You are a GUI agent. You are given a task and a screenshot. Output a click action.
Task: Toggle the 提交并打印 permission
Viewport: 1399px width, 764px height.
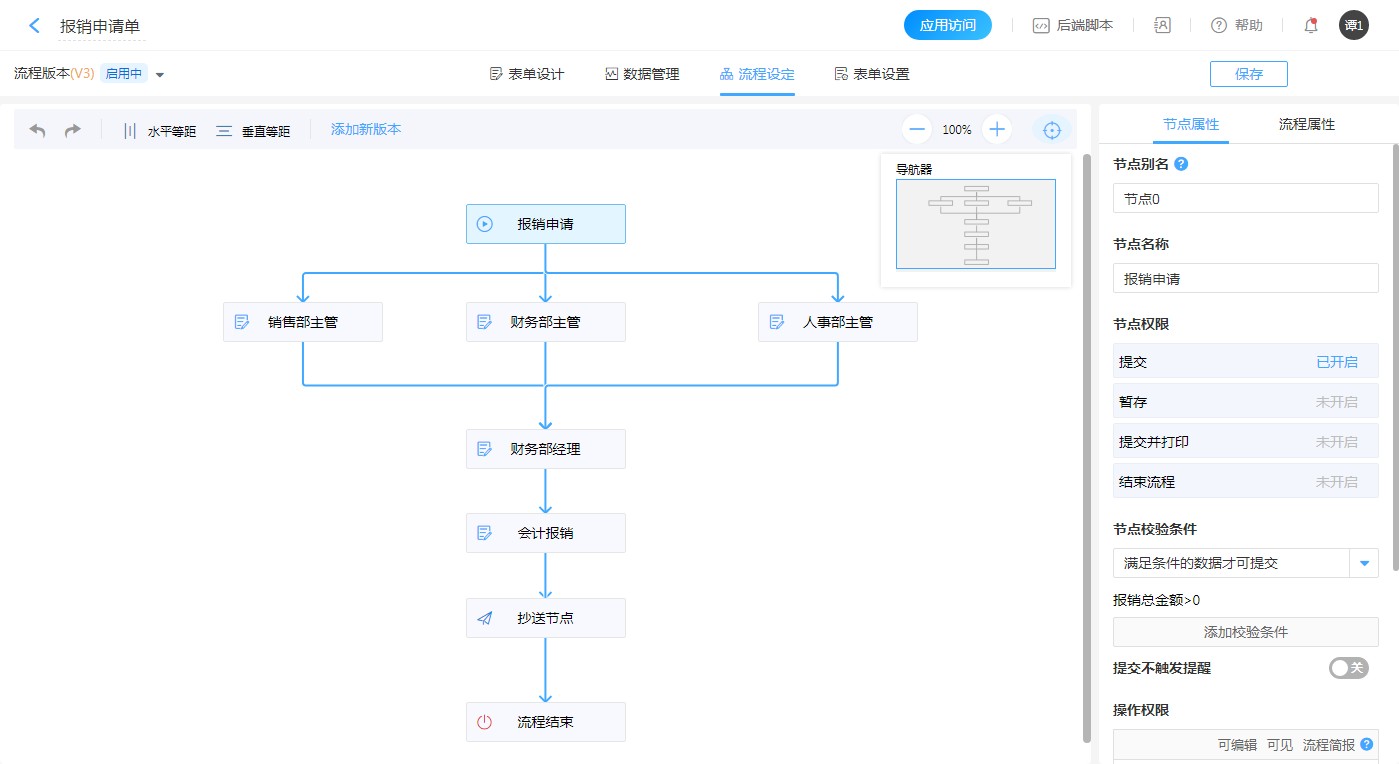pyautogui.click(x=1336, y=442)
